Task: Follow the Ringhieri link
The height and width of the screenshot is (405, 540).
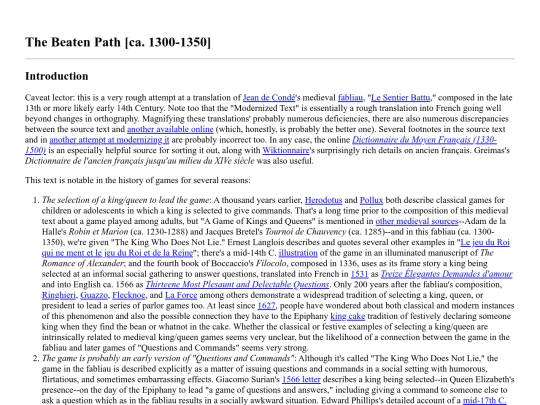Action: 59,295
